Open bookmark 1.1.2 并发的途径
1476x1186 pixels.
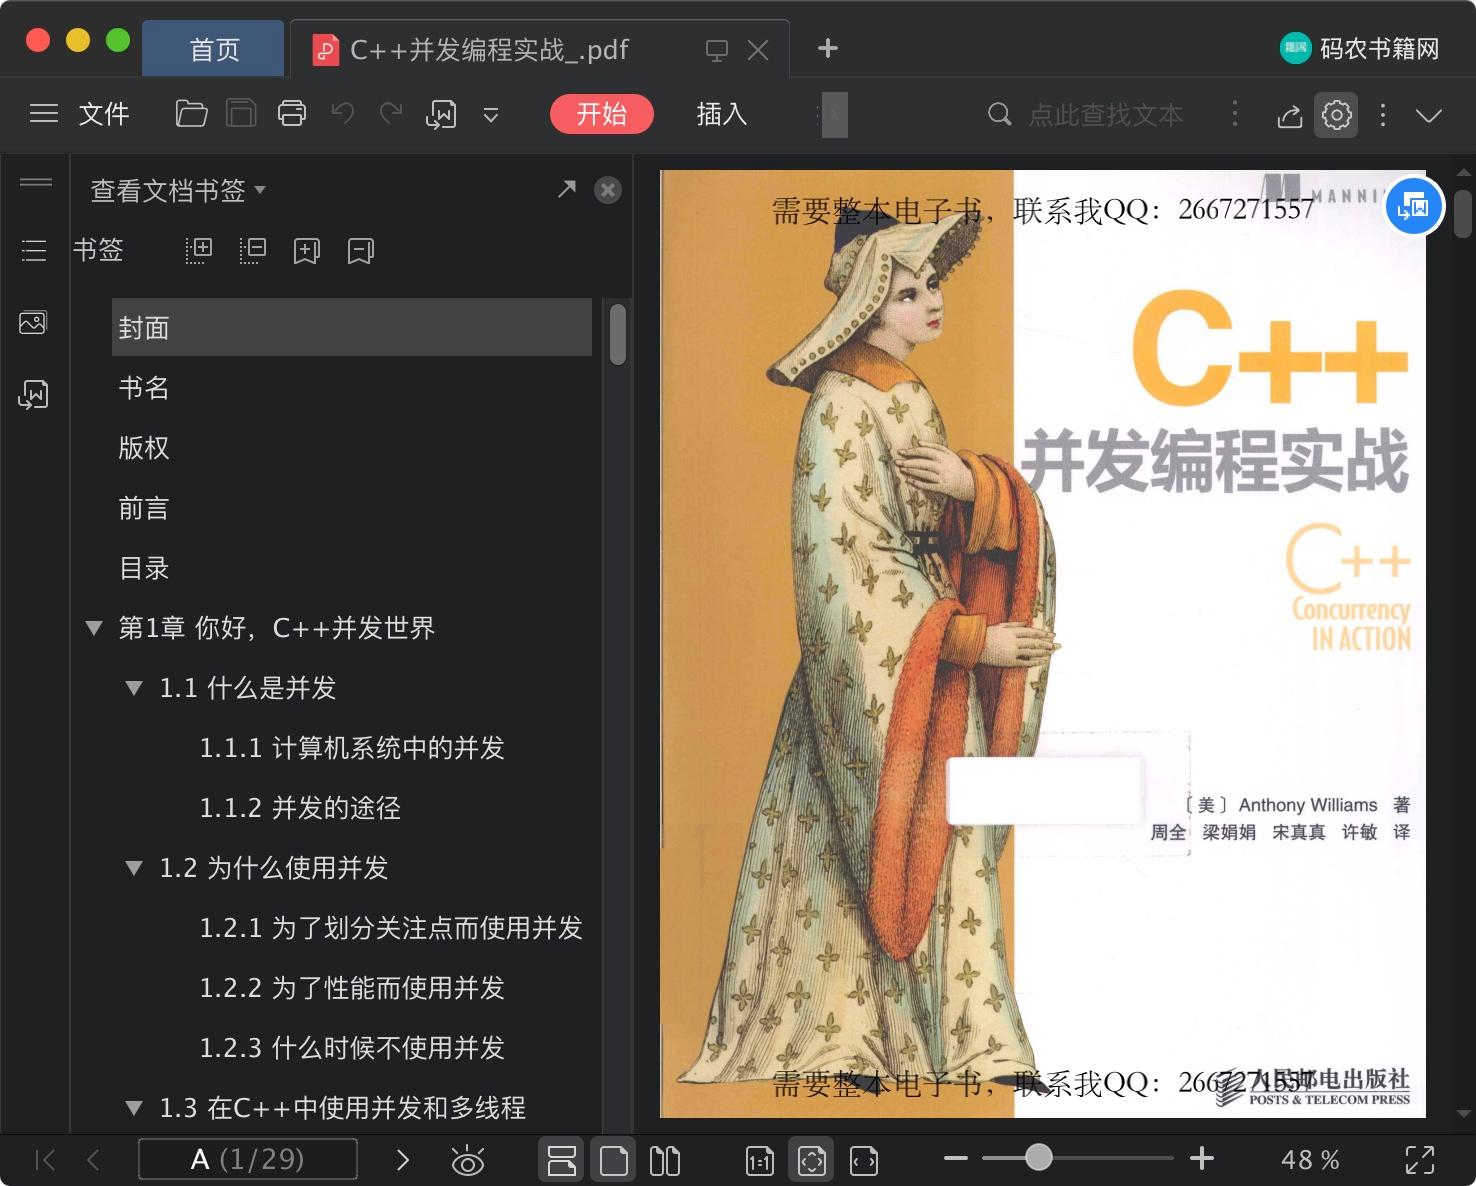point(300,808)
